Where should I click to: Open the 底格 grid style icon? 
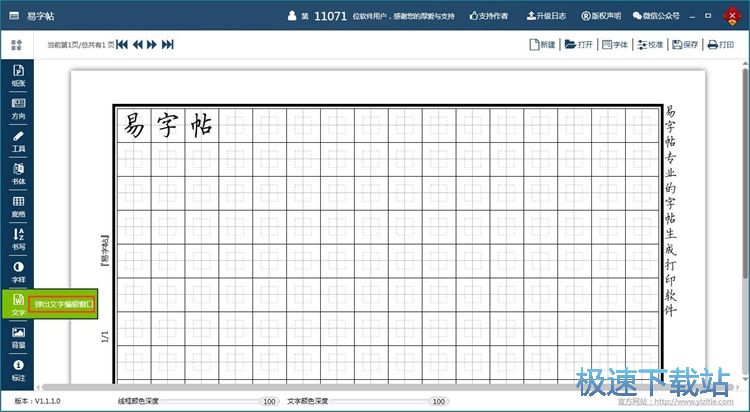tap(18, 205)
